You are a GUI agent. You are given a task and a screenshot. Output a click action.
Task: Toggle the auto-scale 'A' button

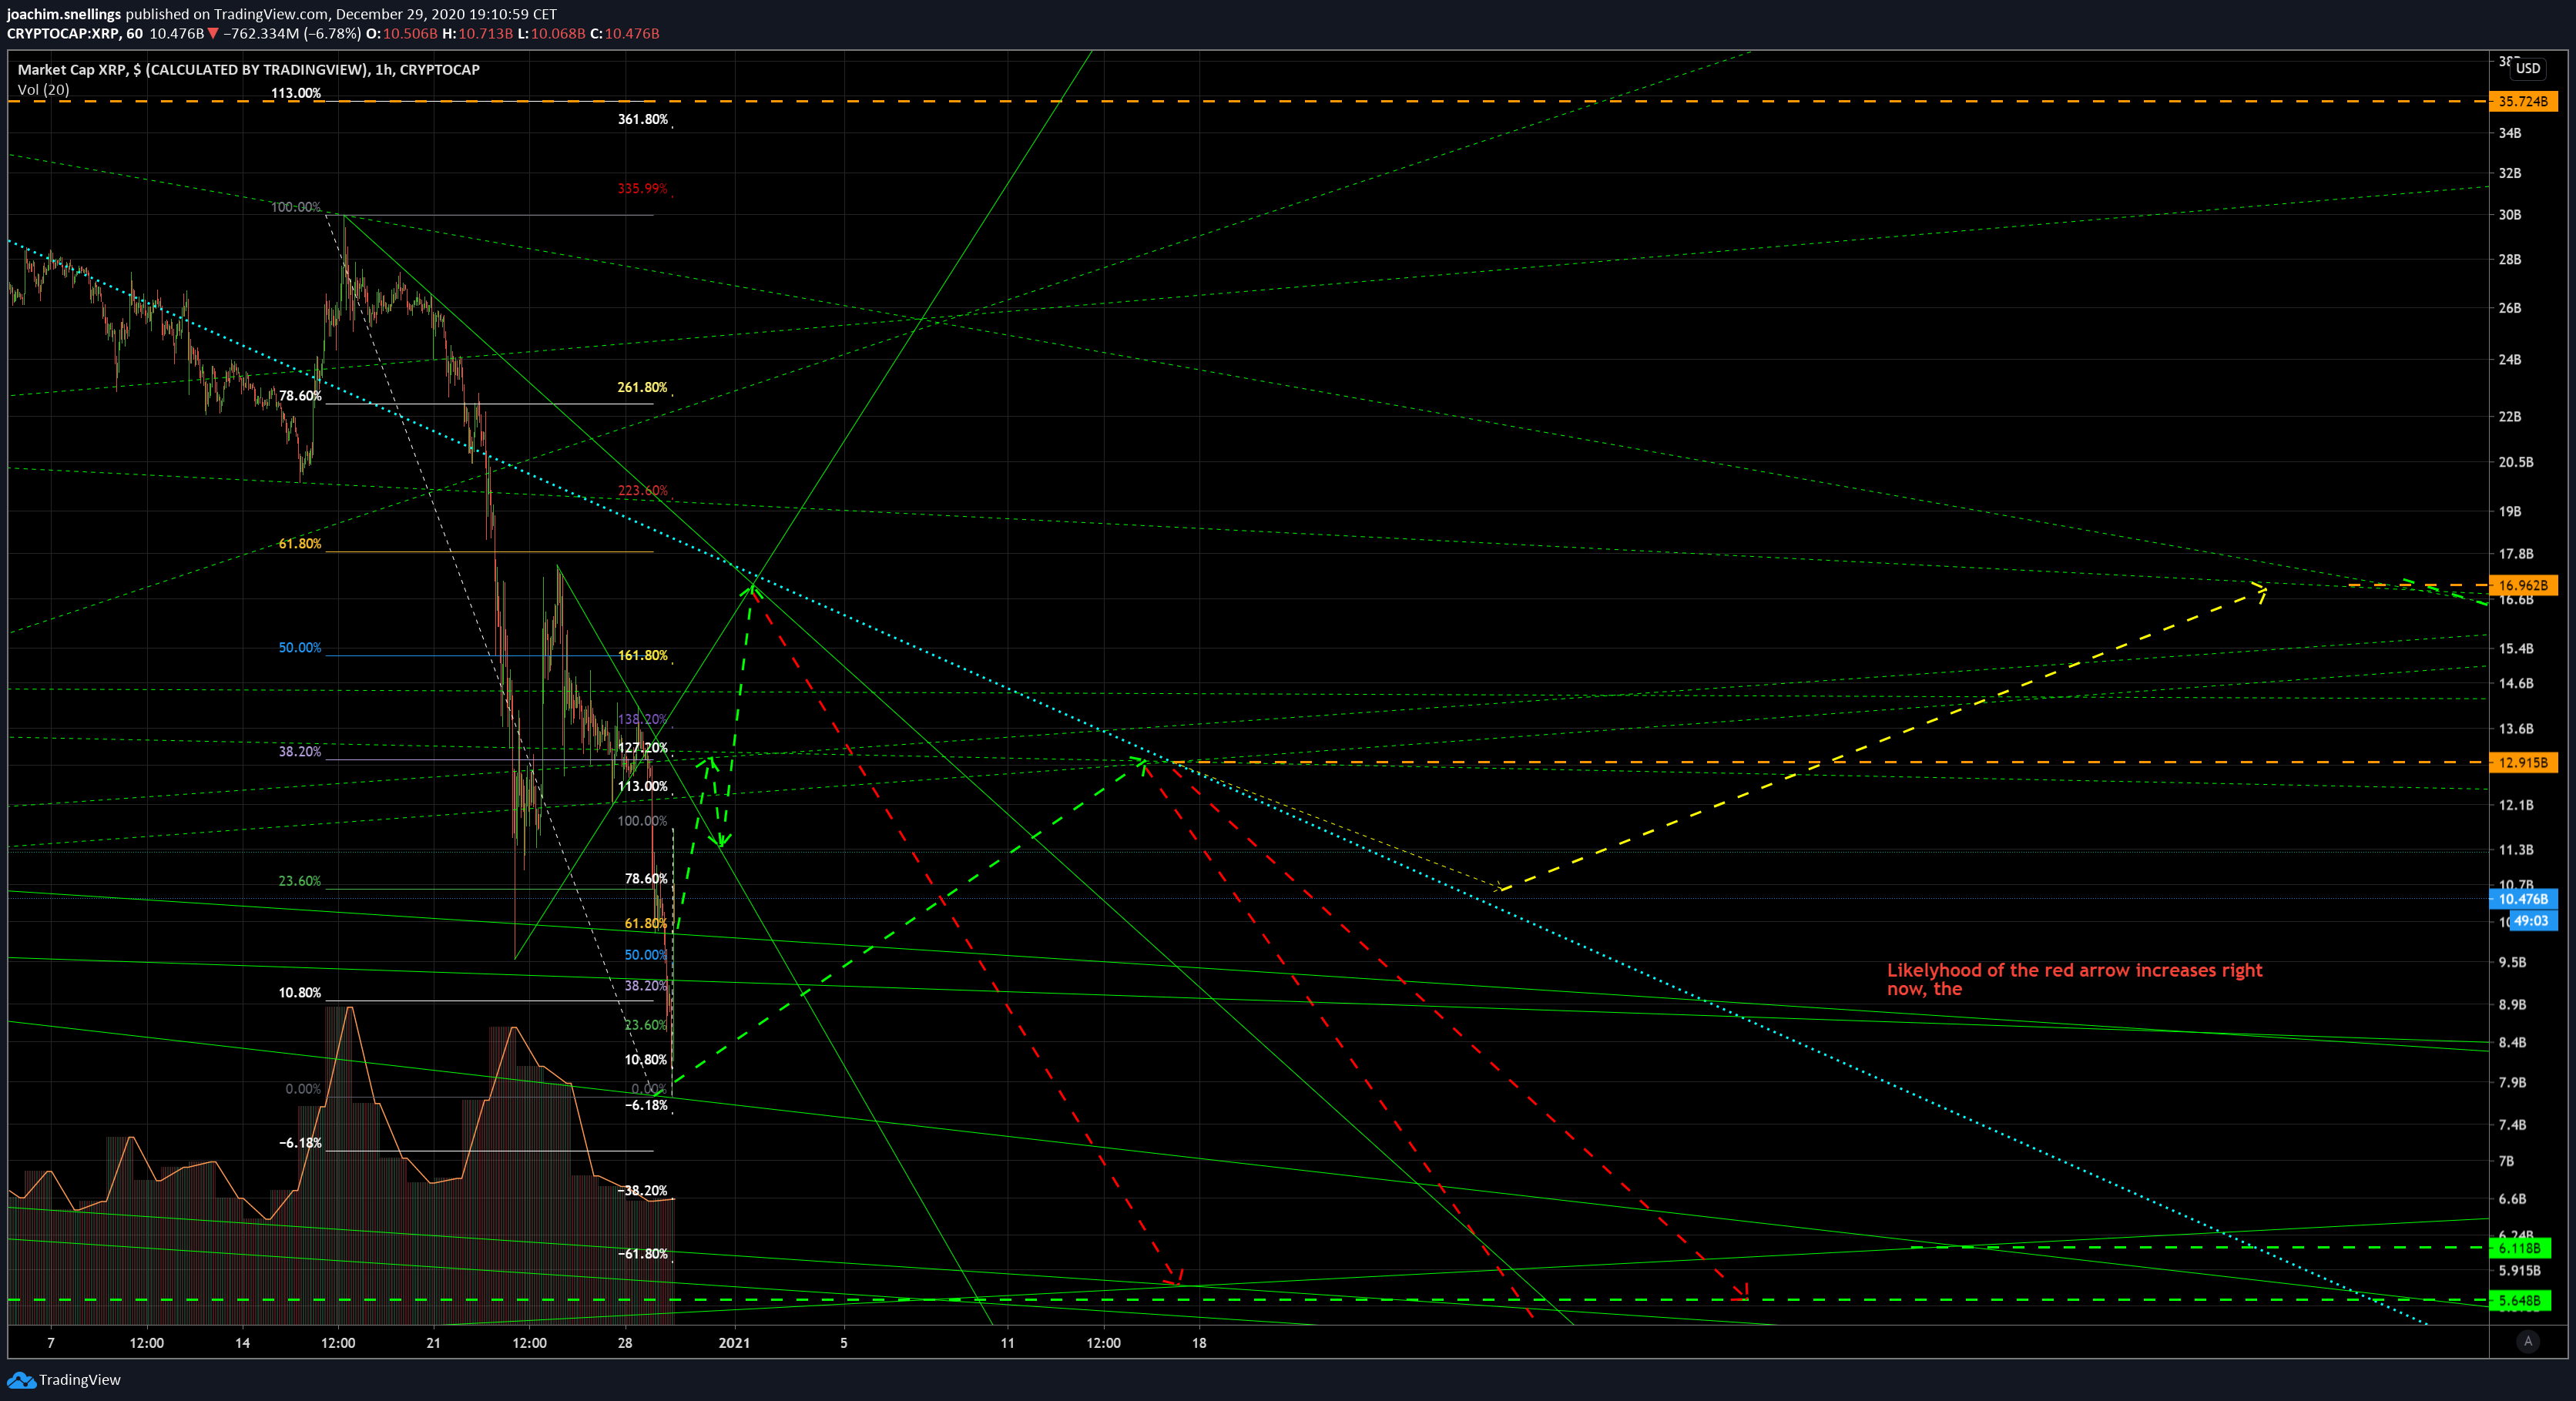tap(2528, 1342)
